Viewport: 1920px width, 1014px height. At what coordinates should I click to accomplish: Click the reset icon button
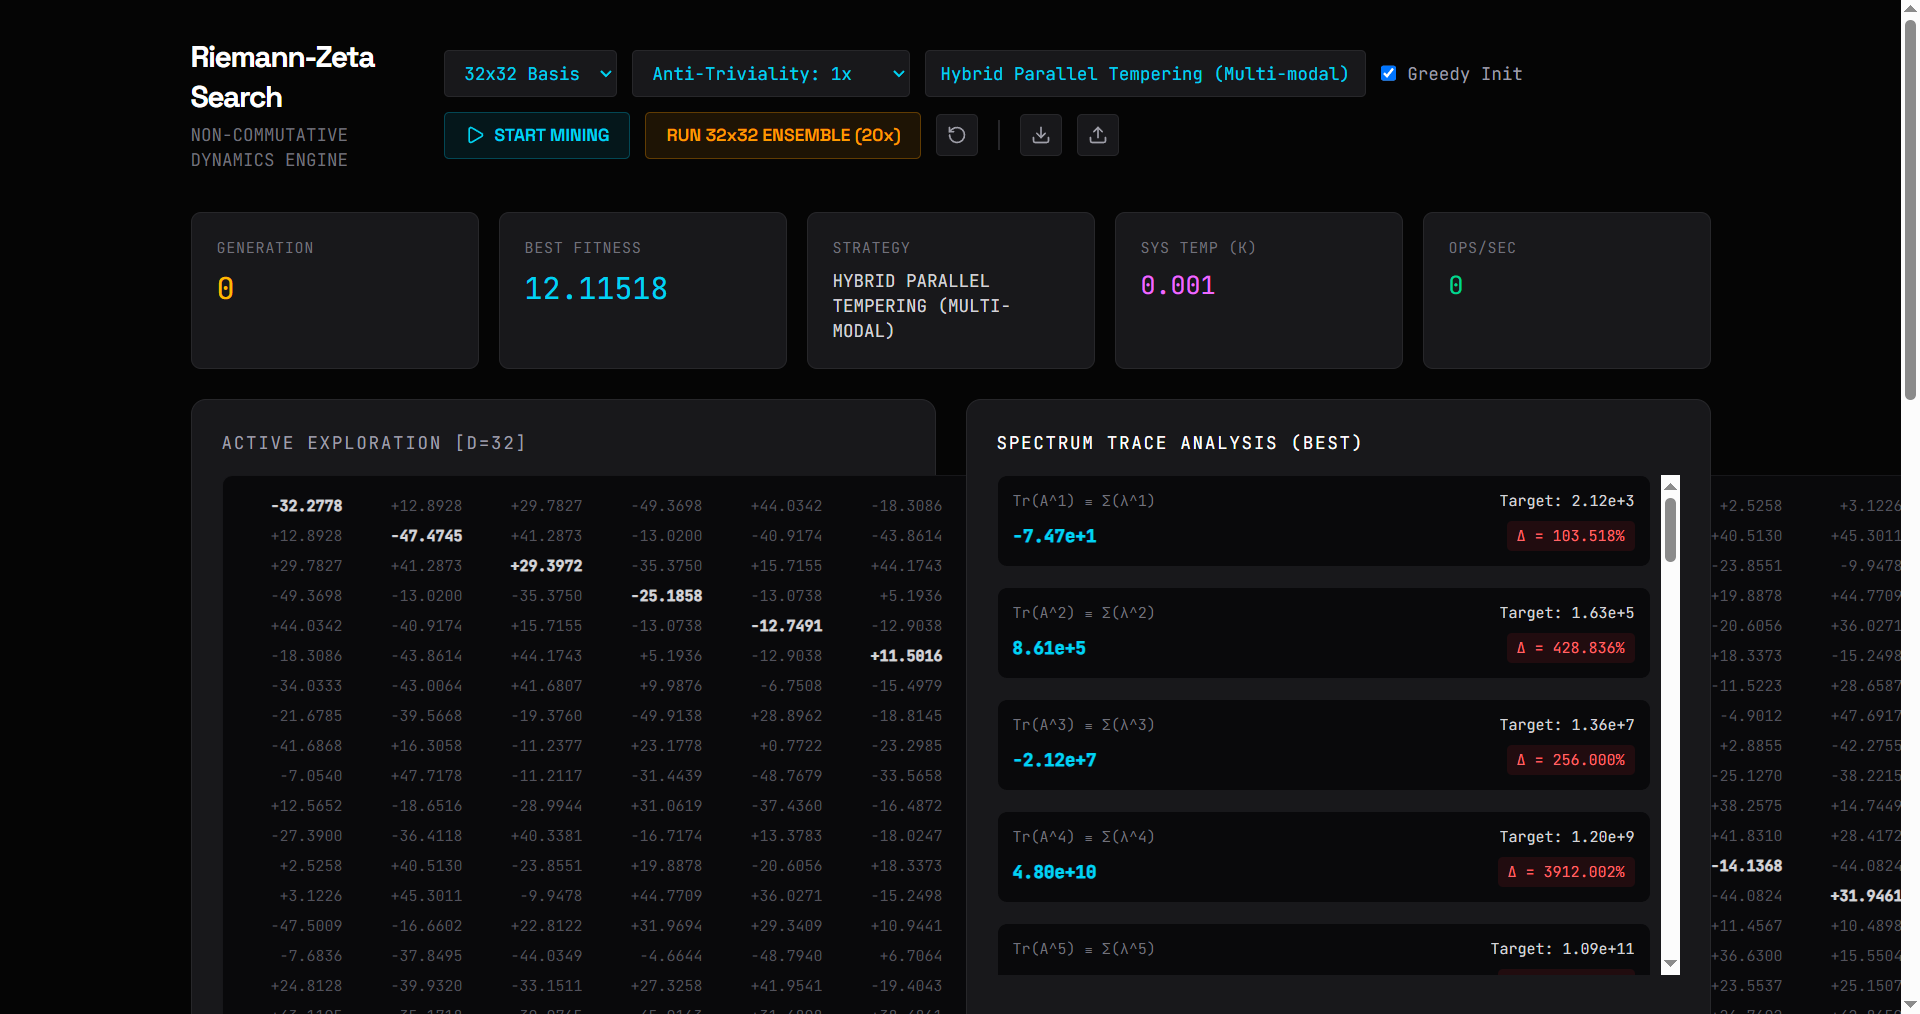(957, 135)
